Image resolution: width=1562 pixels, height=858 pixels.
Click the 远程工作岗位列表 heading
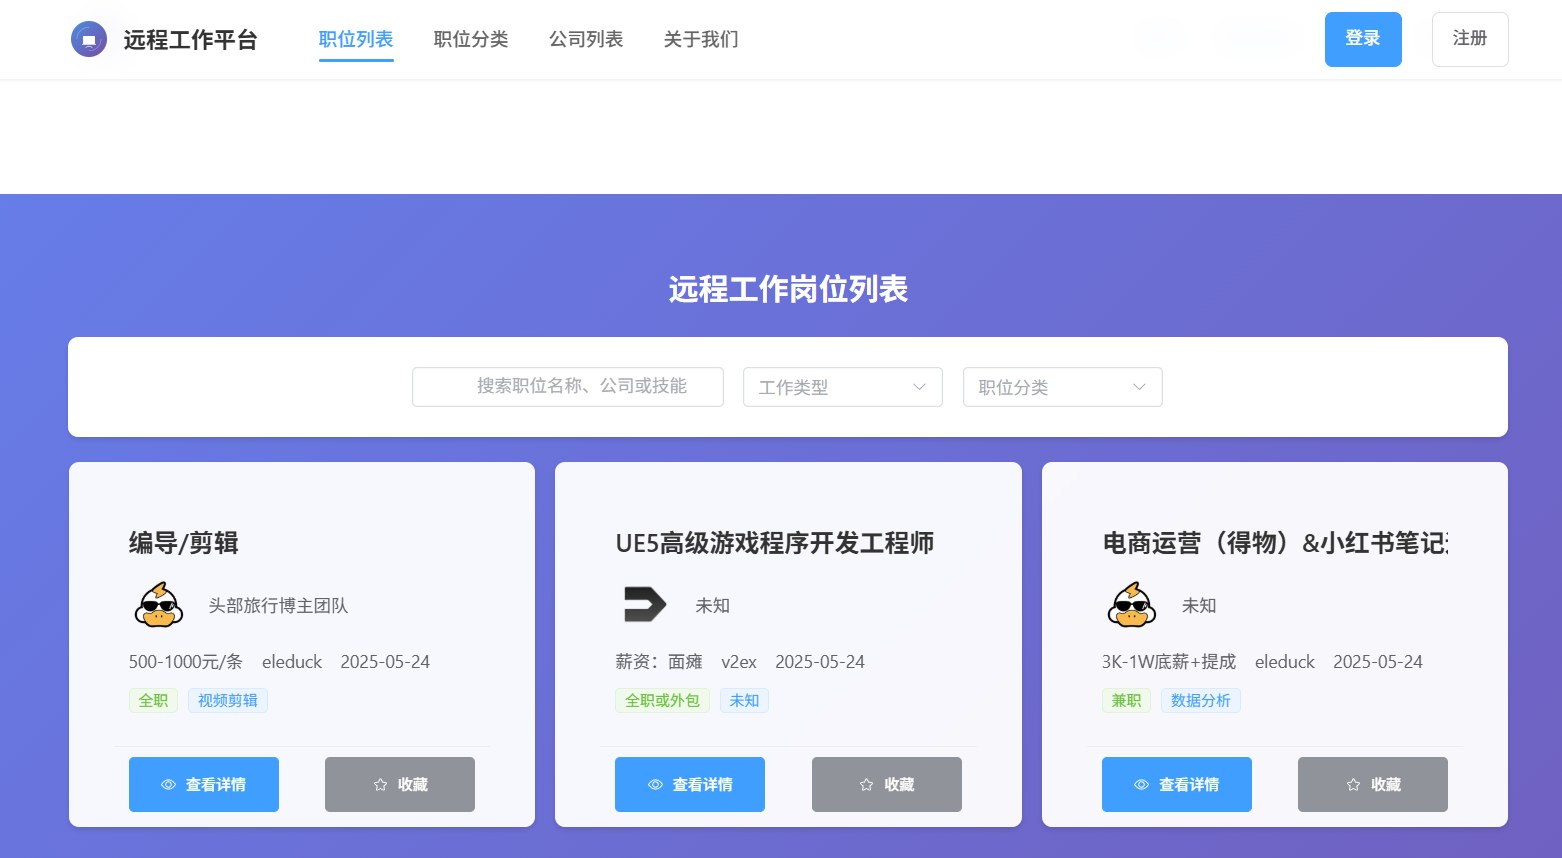pyautogui.click(x=788, y=289)
